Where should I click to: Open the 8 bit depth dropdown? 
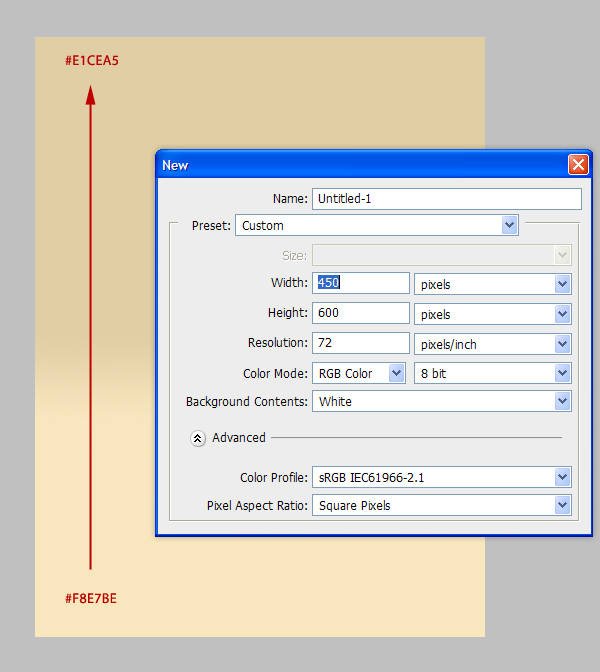point(492,373)
